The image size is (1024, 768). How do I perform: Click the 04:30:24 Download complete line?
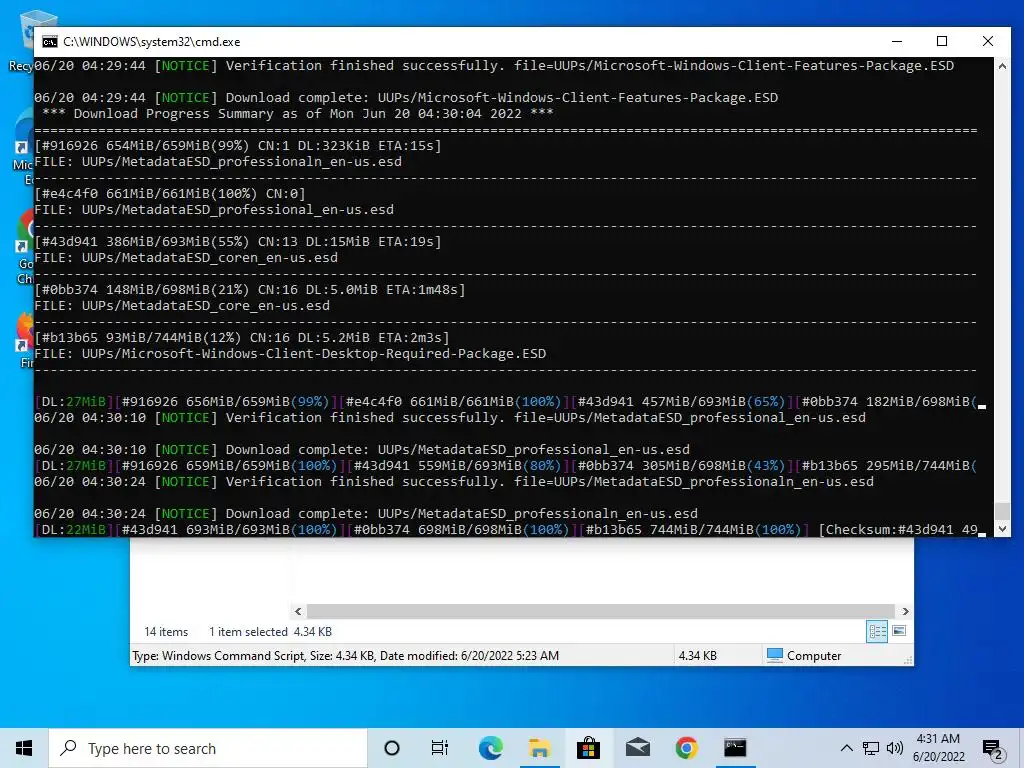click(366, 513)
